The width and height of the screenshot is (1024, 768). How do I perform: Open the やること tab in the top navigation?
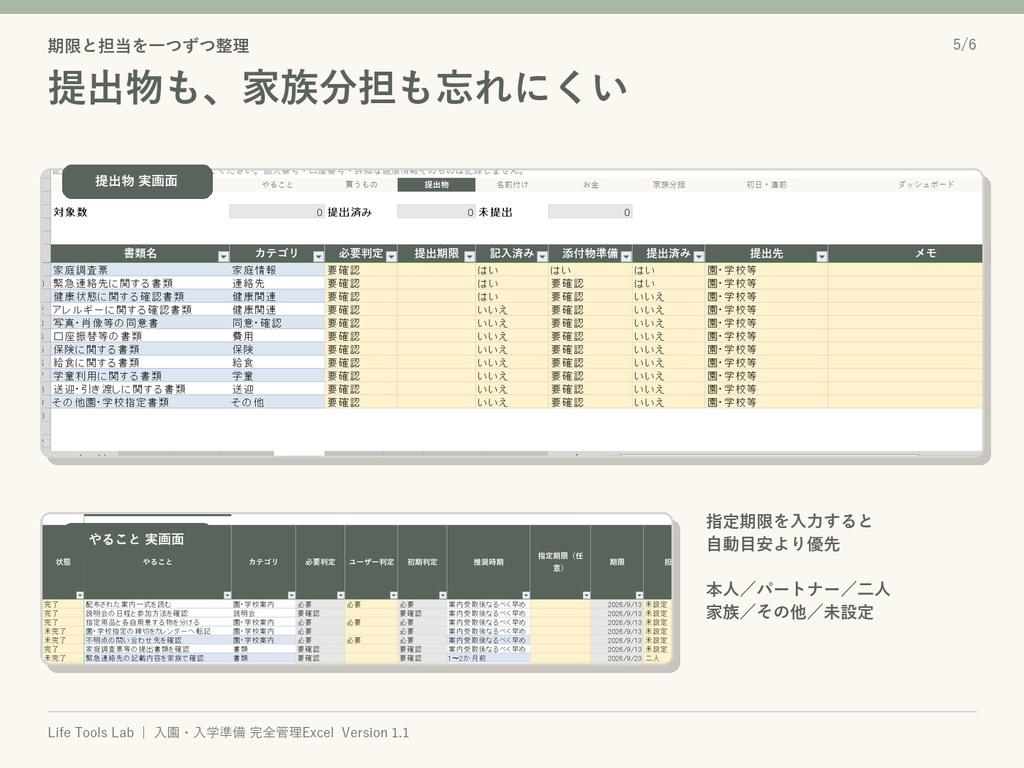[x=278, y=185]
